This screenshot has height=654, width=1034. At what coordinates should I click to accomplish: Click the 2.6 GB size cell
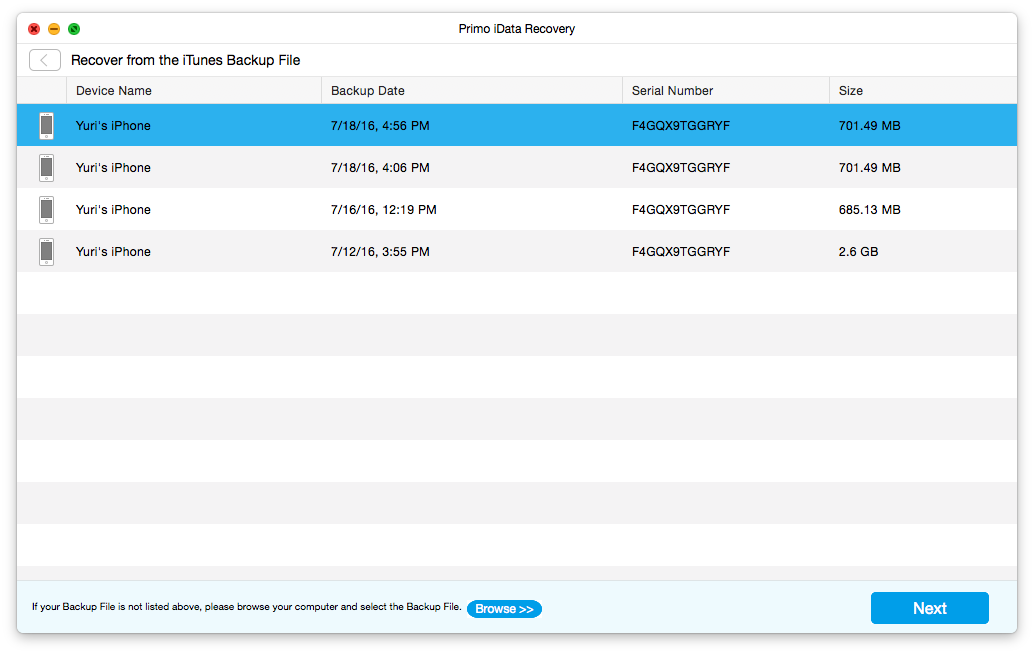click(858, 251)
